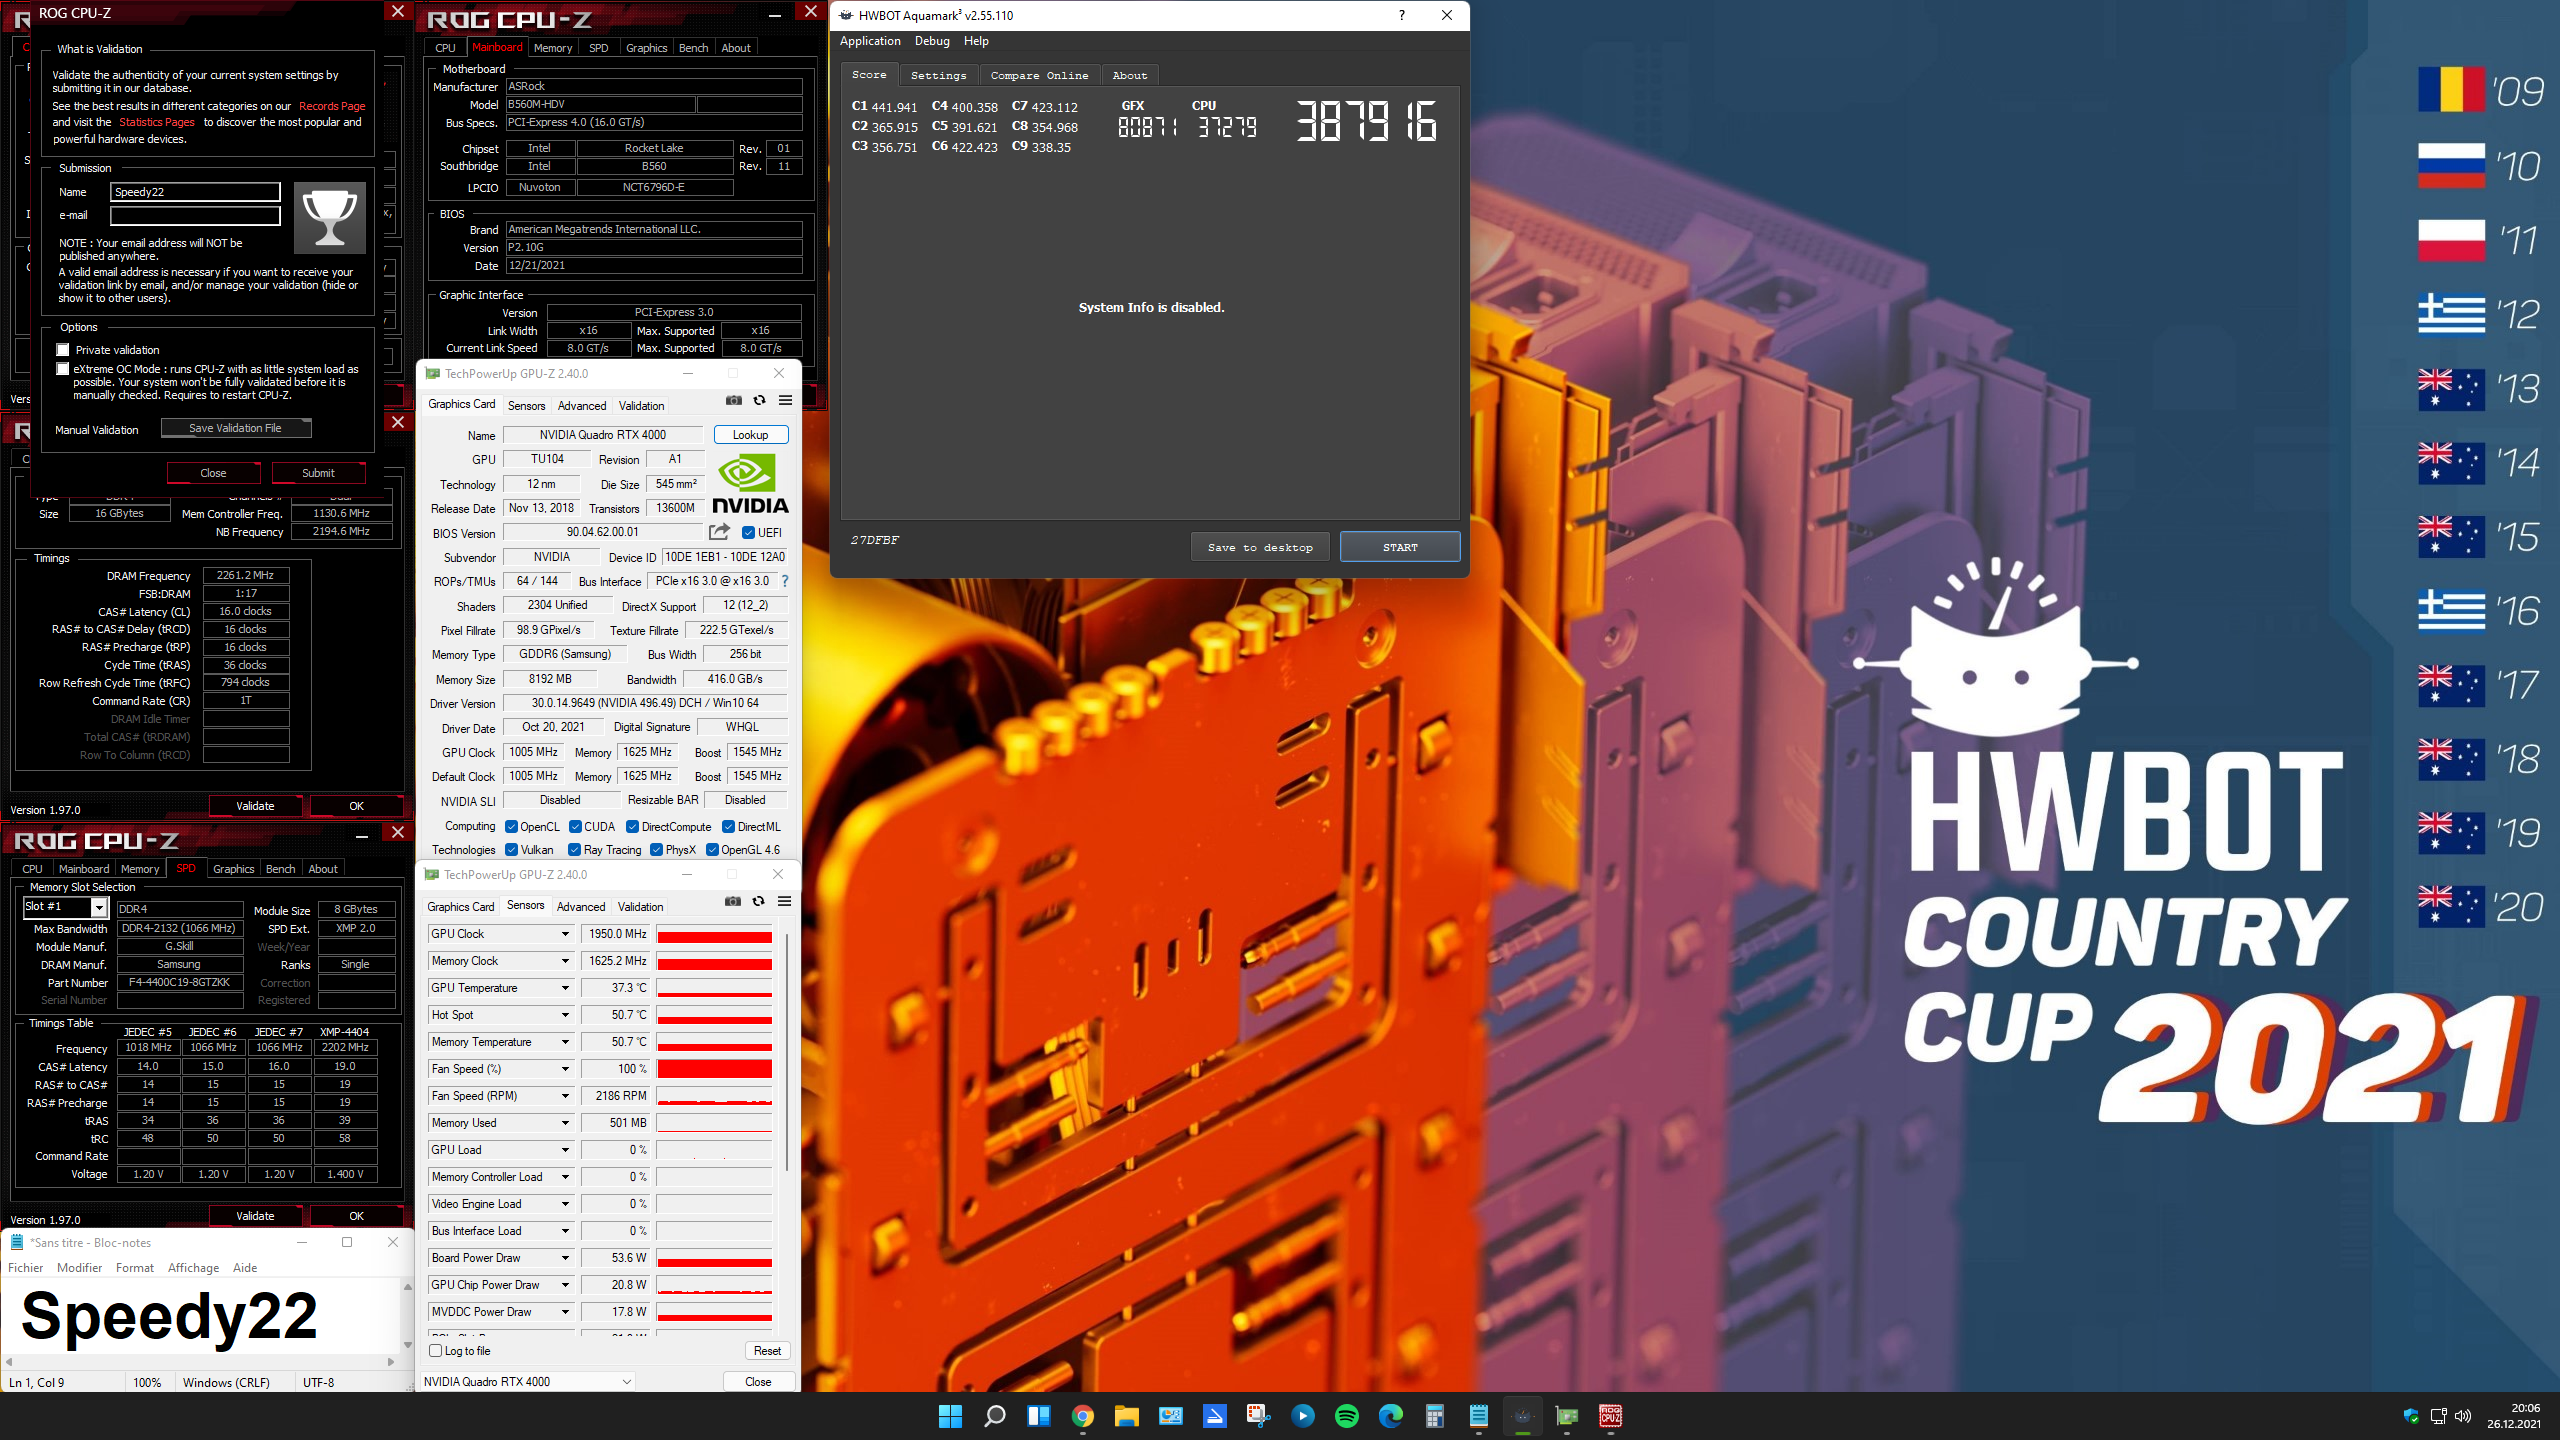The height and width of the screenshot is (1440, 2560).
Task: Switch to Notepad via the taskbar icon
Action: (1479, 1416)
